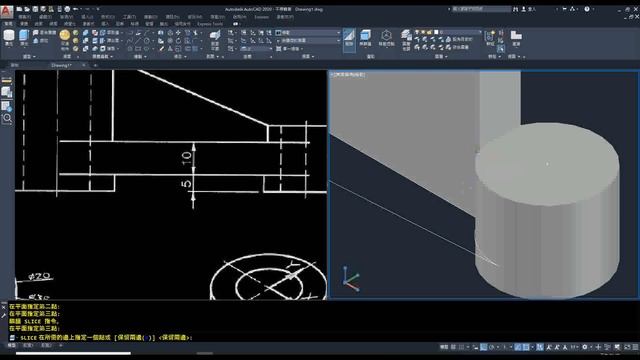Switch to the 實體 solid ribbon tab
Viewport: 640px width, 360px height.
tap(24, 24)
